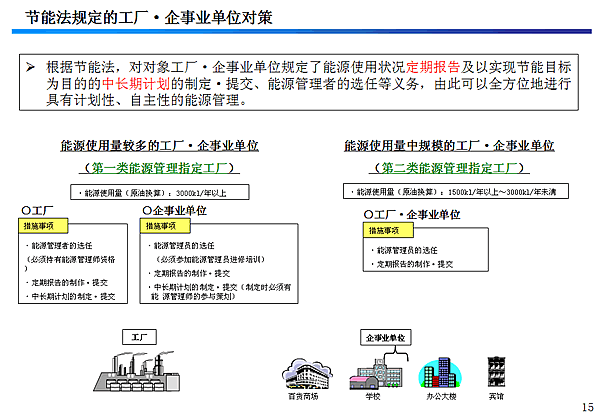Click 中长期计划的制定・提交 in factory box
Screen dimensions: 600x415
pos(73,296)
